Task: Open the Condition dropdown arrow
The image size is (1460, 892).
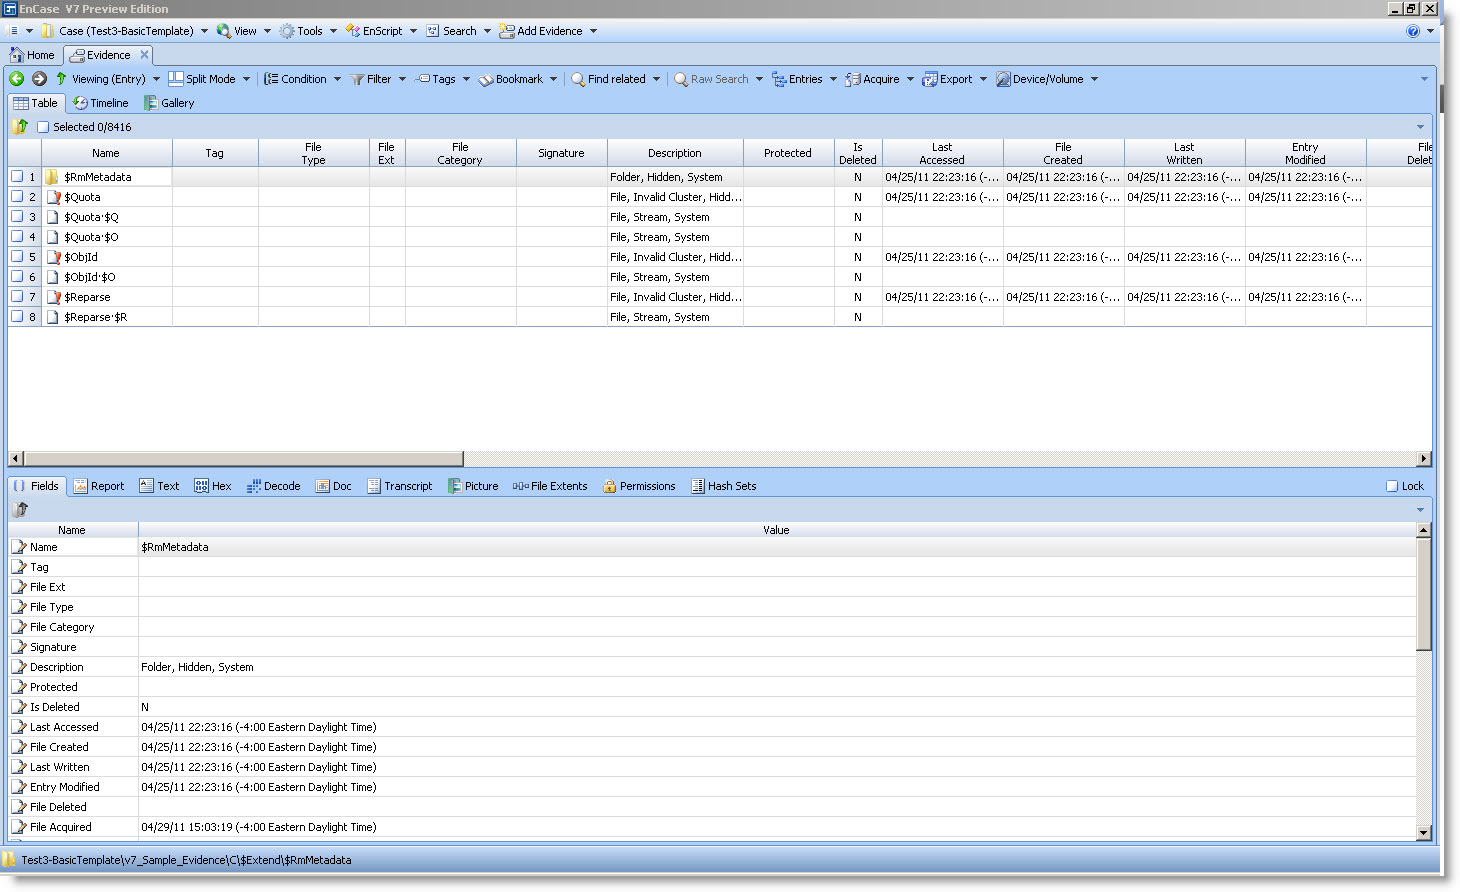Action: 337,79
